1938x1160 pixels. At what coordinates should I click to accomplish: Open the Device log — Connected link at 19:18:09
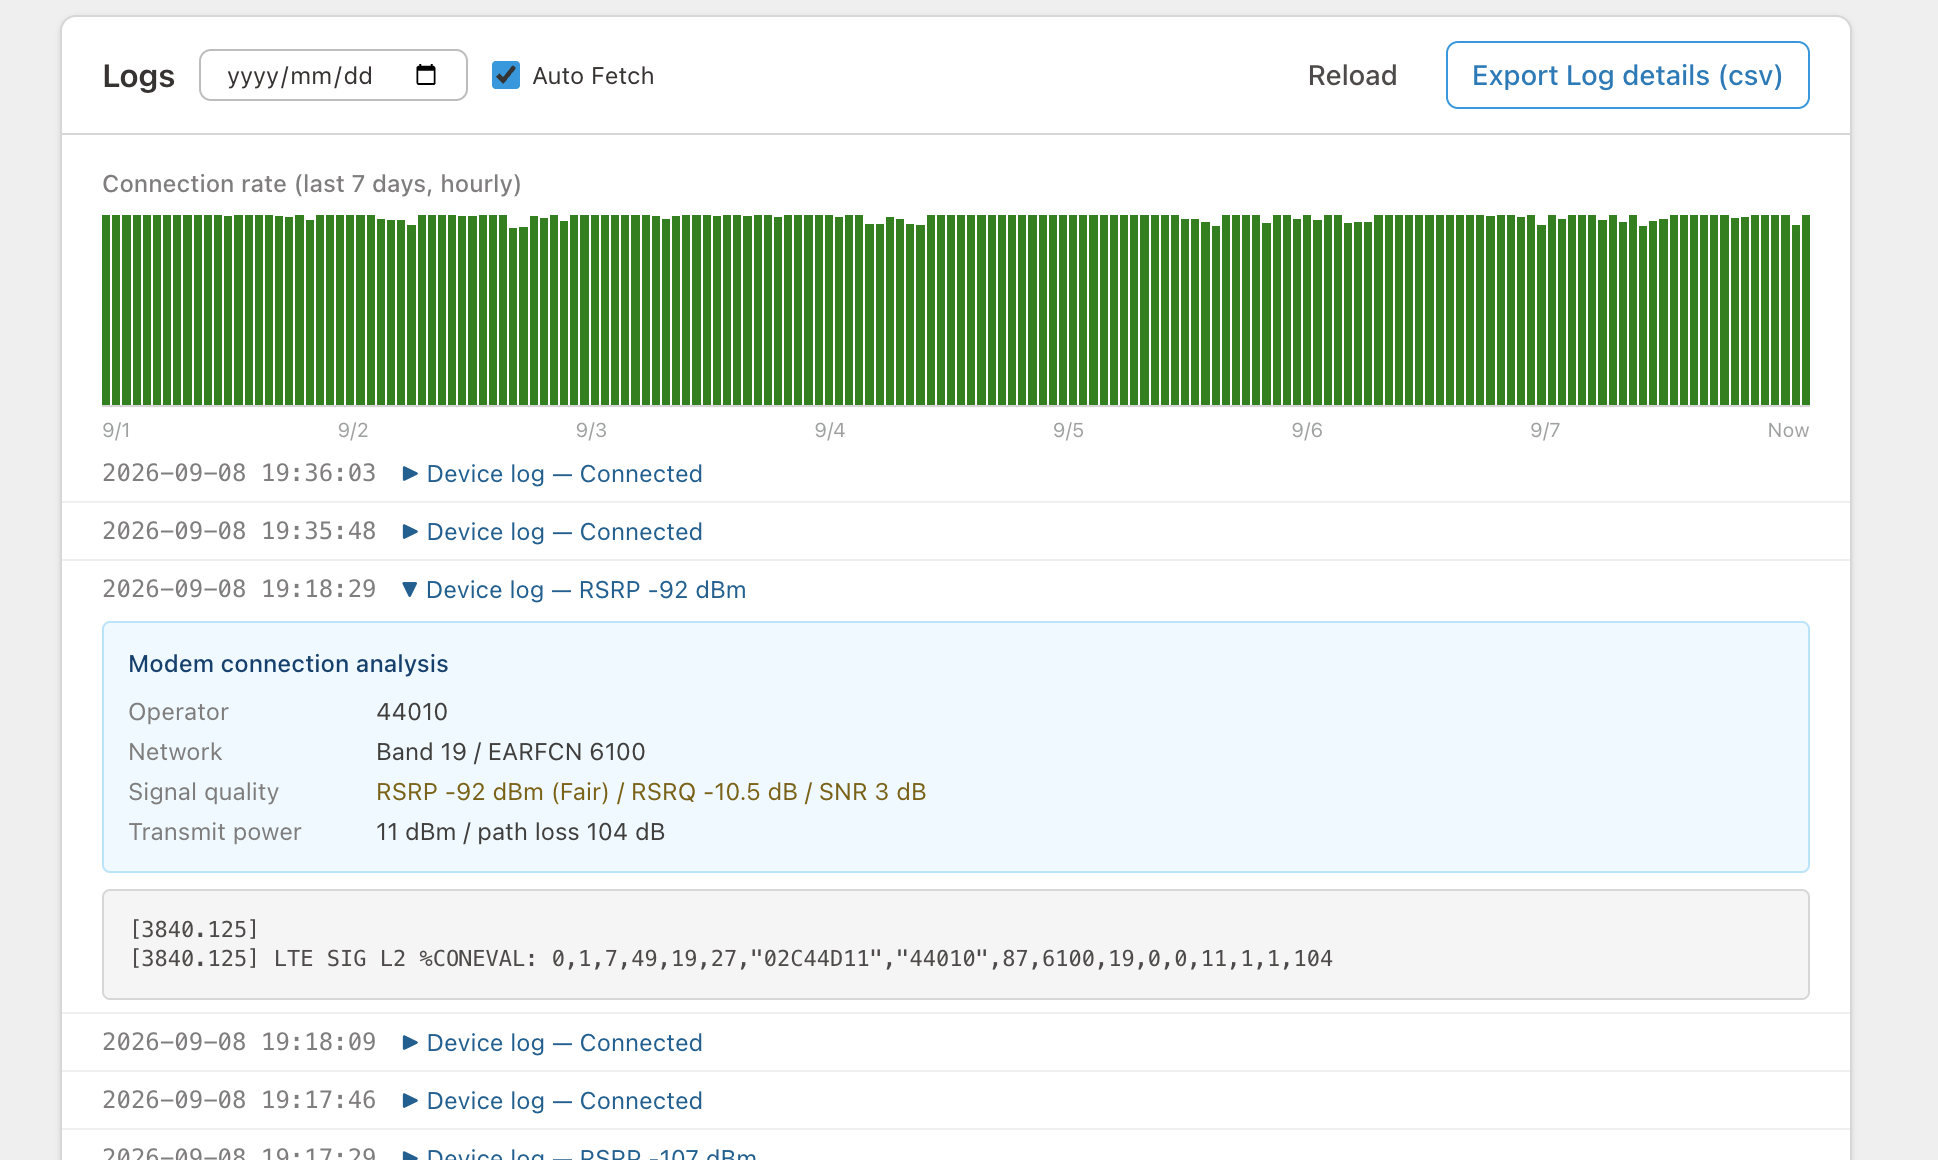(x=564, y=1043)
